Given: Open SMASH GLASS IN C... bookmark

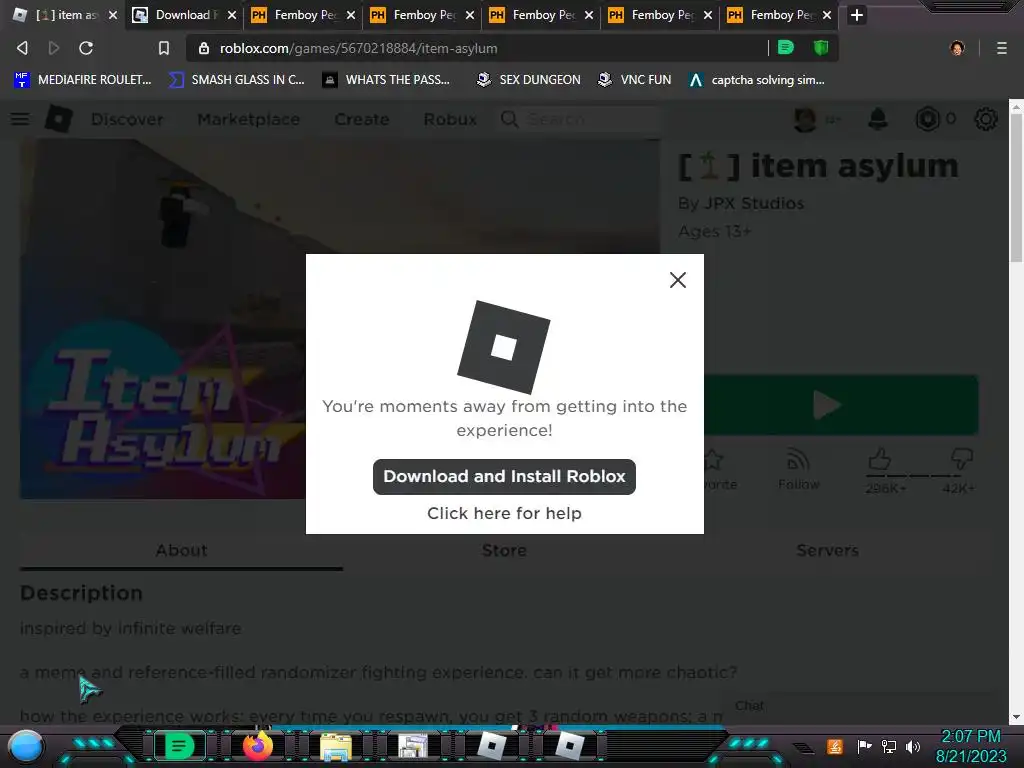Looking at the screenshot, I should [236, 80].
